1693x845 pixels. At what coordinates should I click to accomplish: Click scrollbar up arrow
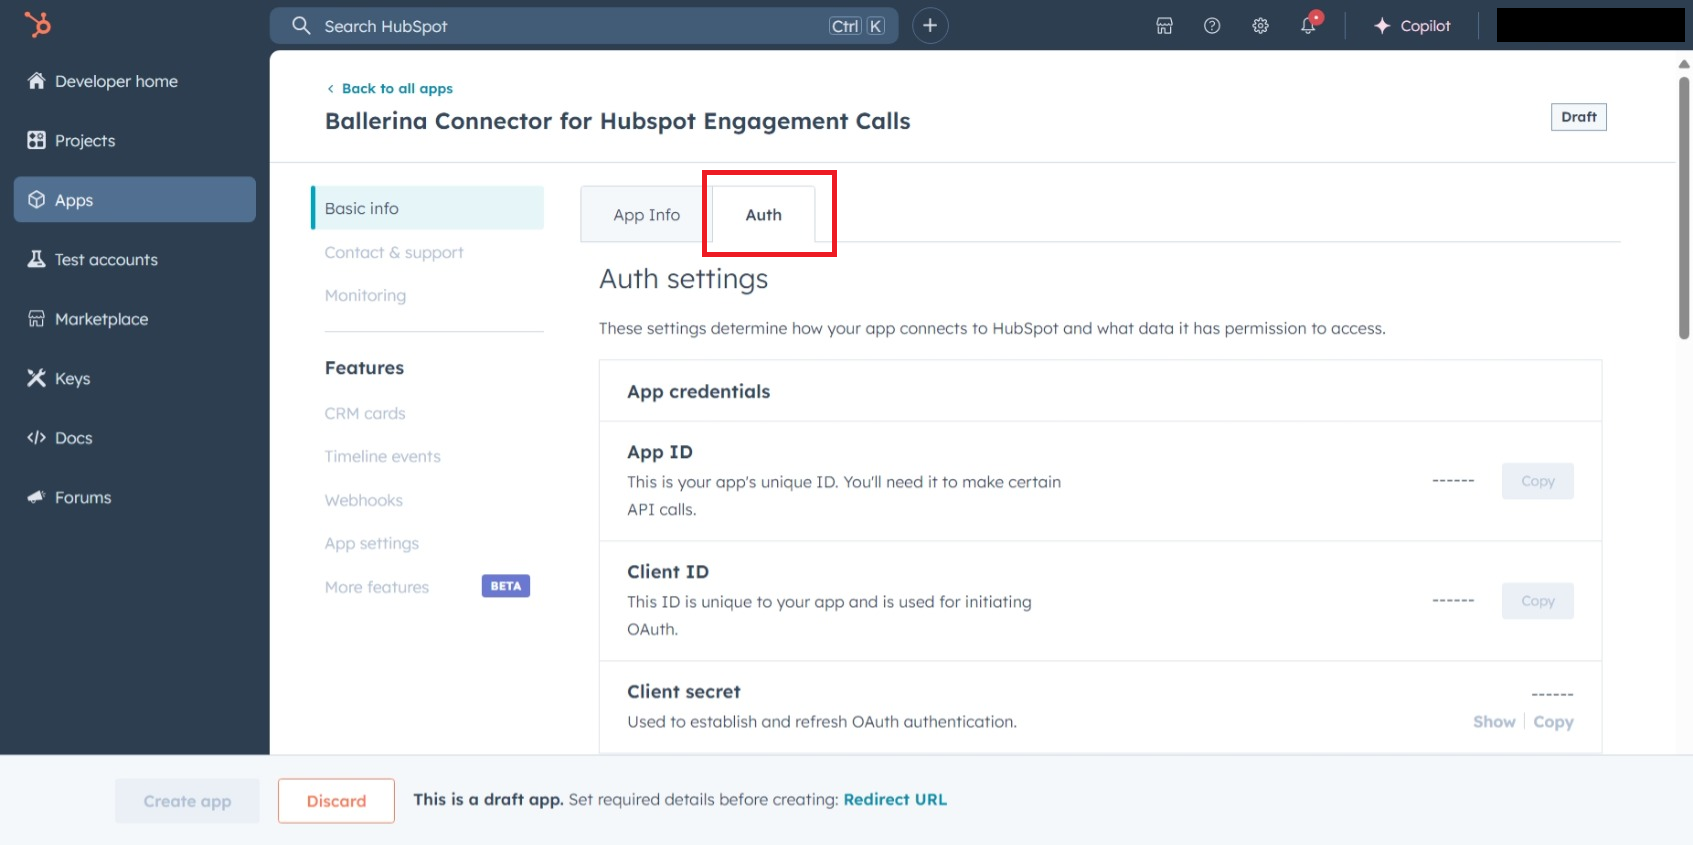tap(1684, 63)
